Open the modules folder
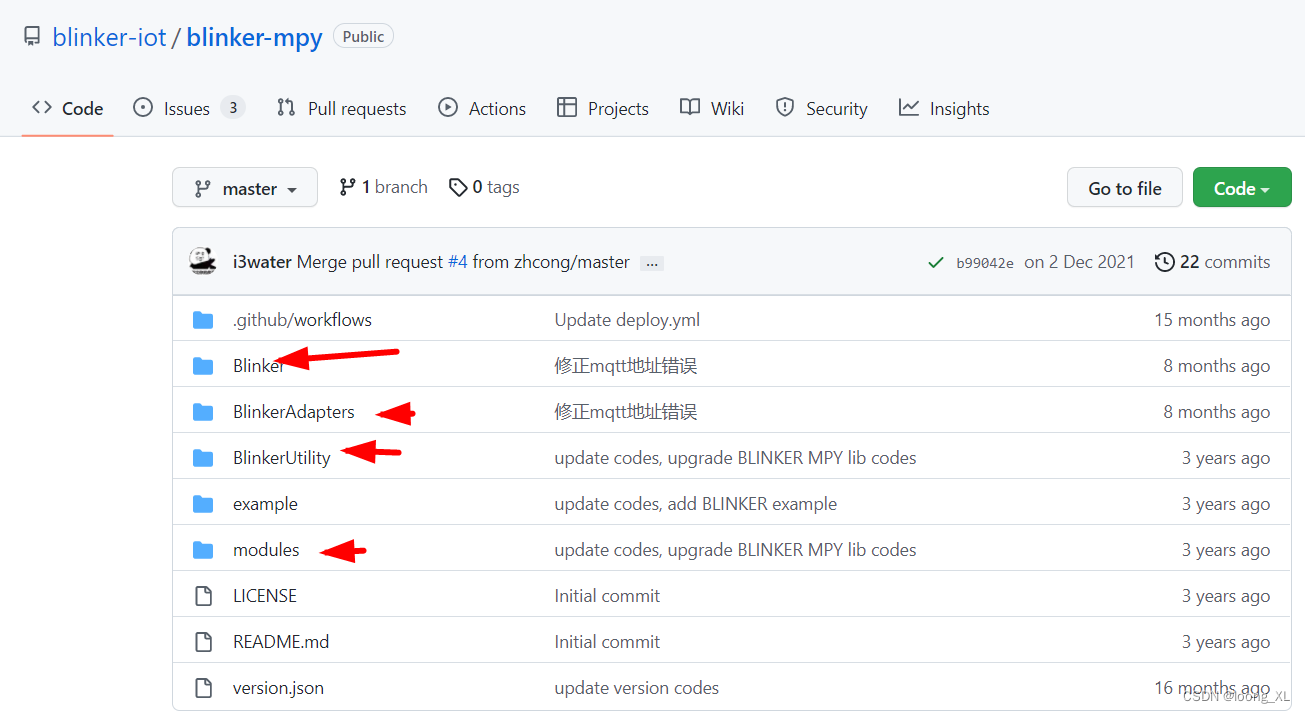This screenshot has width=1305, height=713. pyautogui.click(x=266, y=550)
